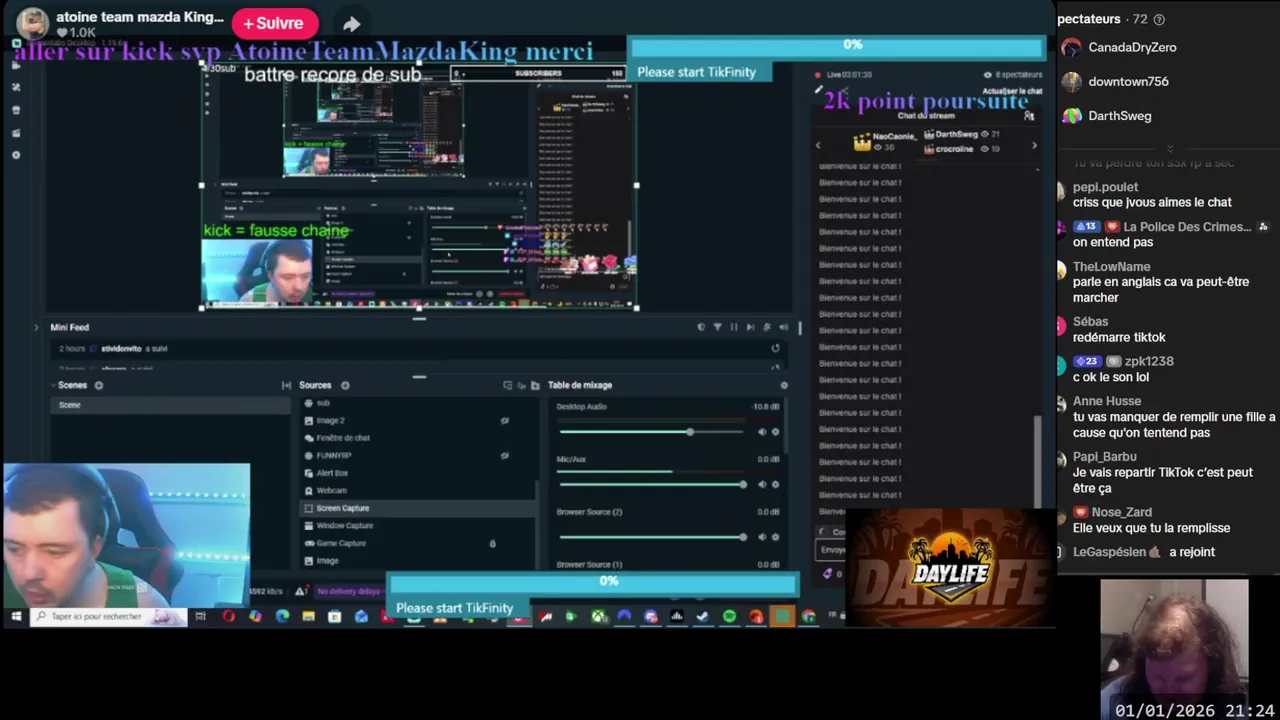Click the warning triangle in status bar
The height and width of the screenshot is (720, 1280).
[x=300, y=591]
